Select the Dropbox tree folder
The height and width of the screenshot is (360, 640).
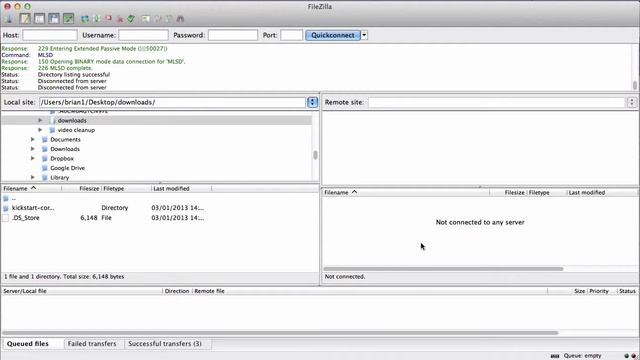point(62,158)
